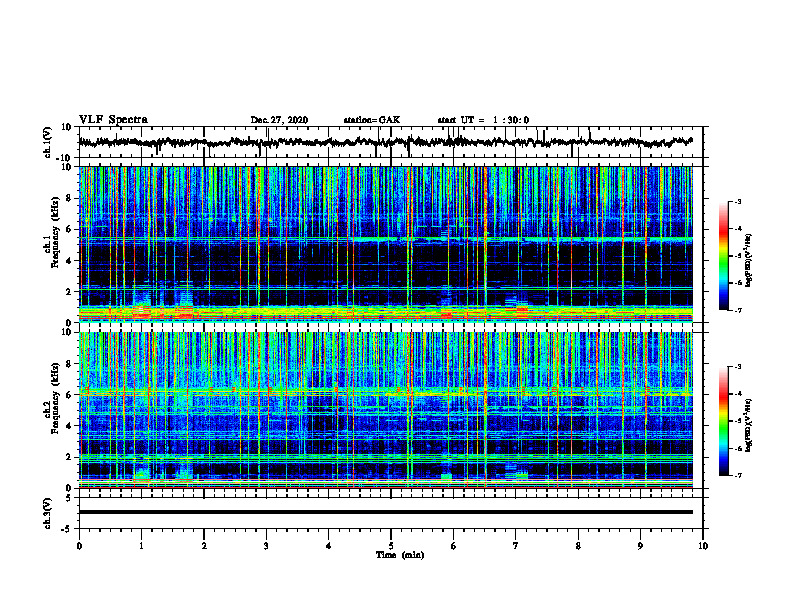Click the "9" tick on the Time axis
The height and width of the screenshot is (612, 792).
tap(640, 546)
